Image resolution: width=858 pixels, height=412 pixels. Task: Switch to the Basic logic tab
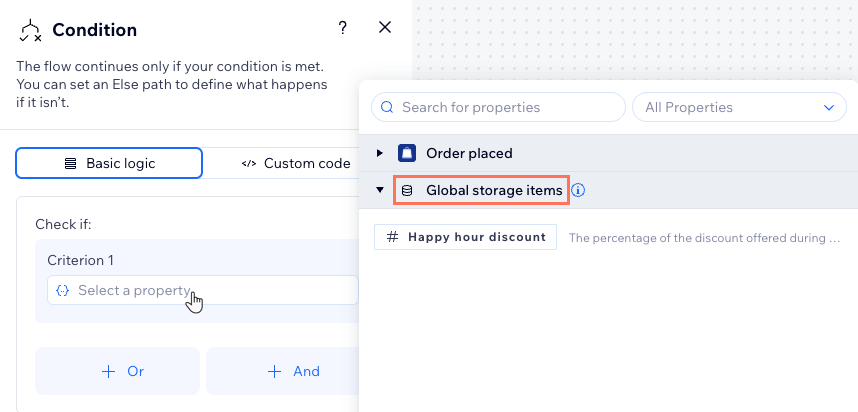click(109, 163)
